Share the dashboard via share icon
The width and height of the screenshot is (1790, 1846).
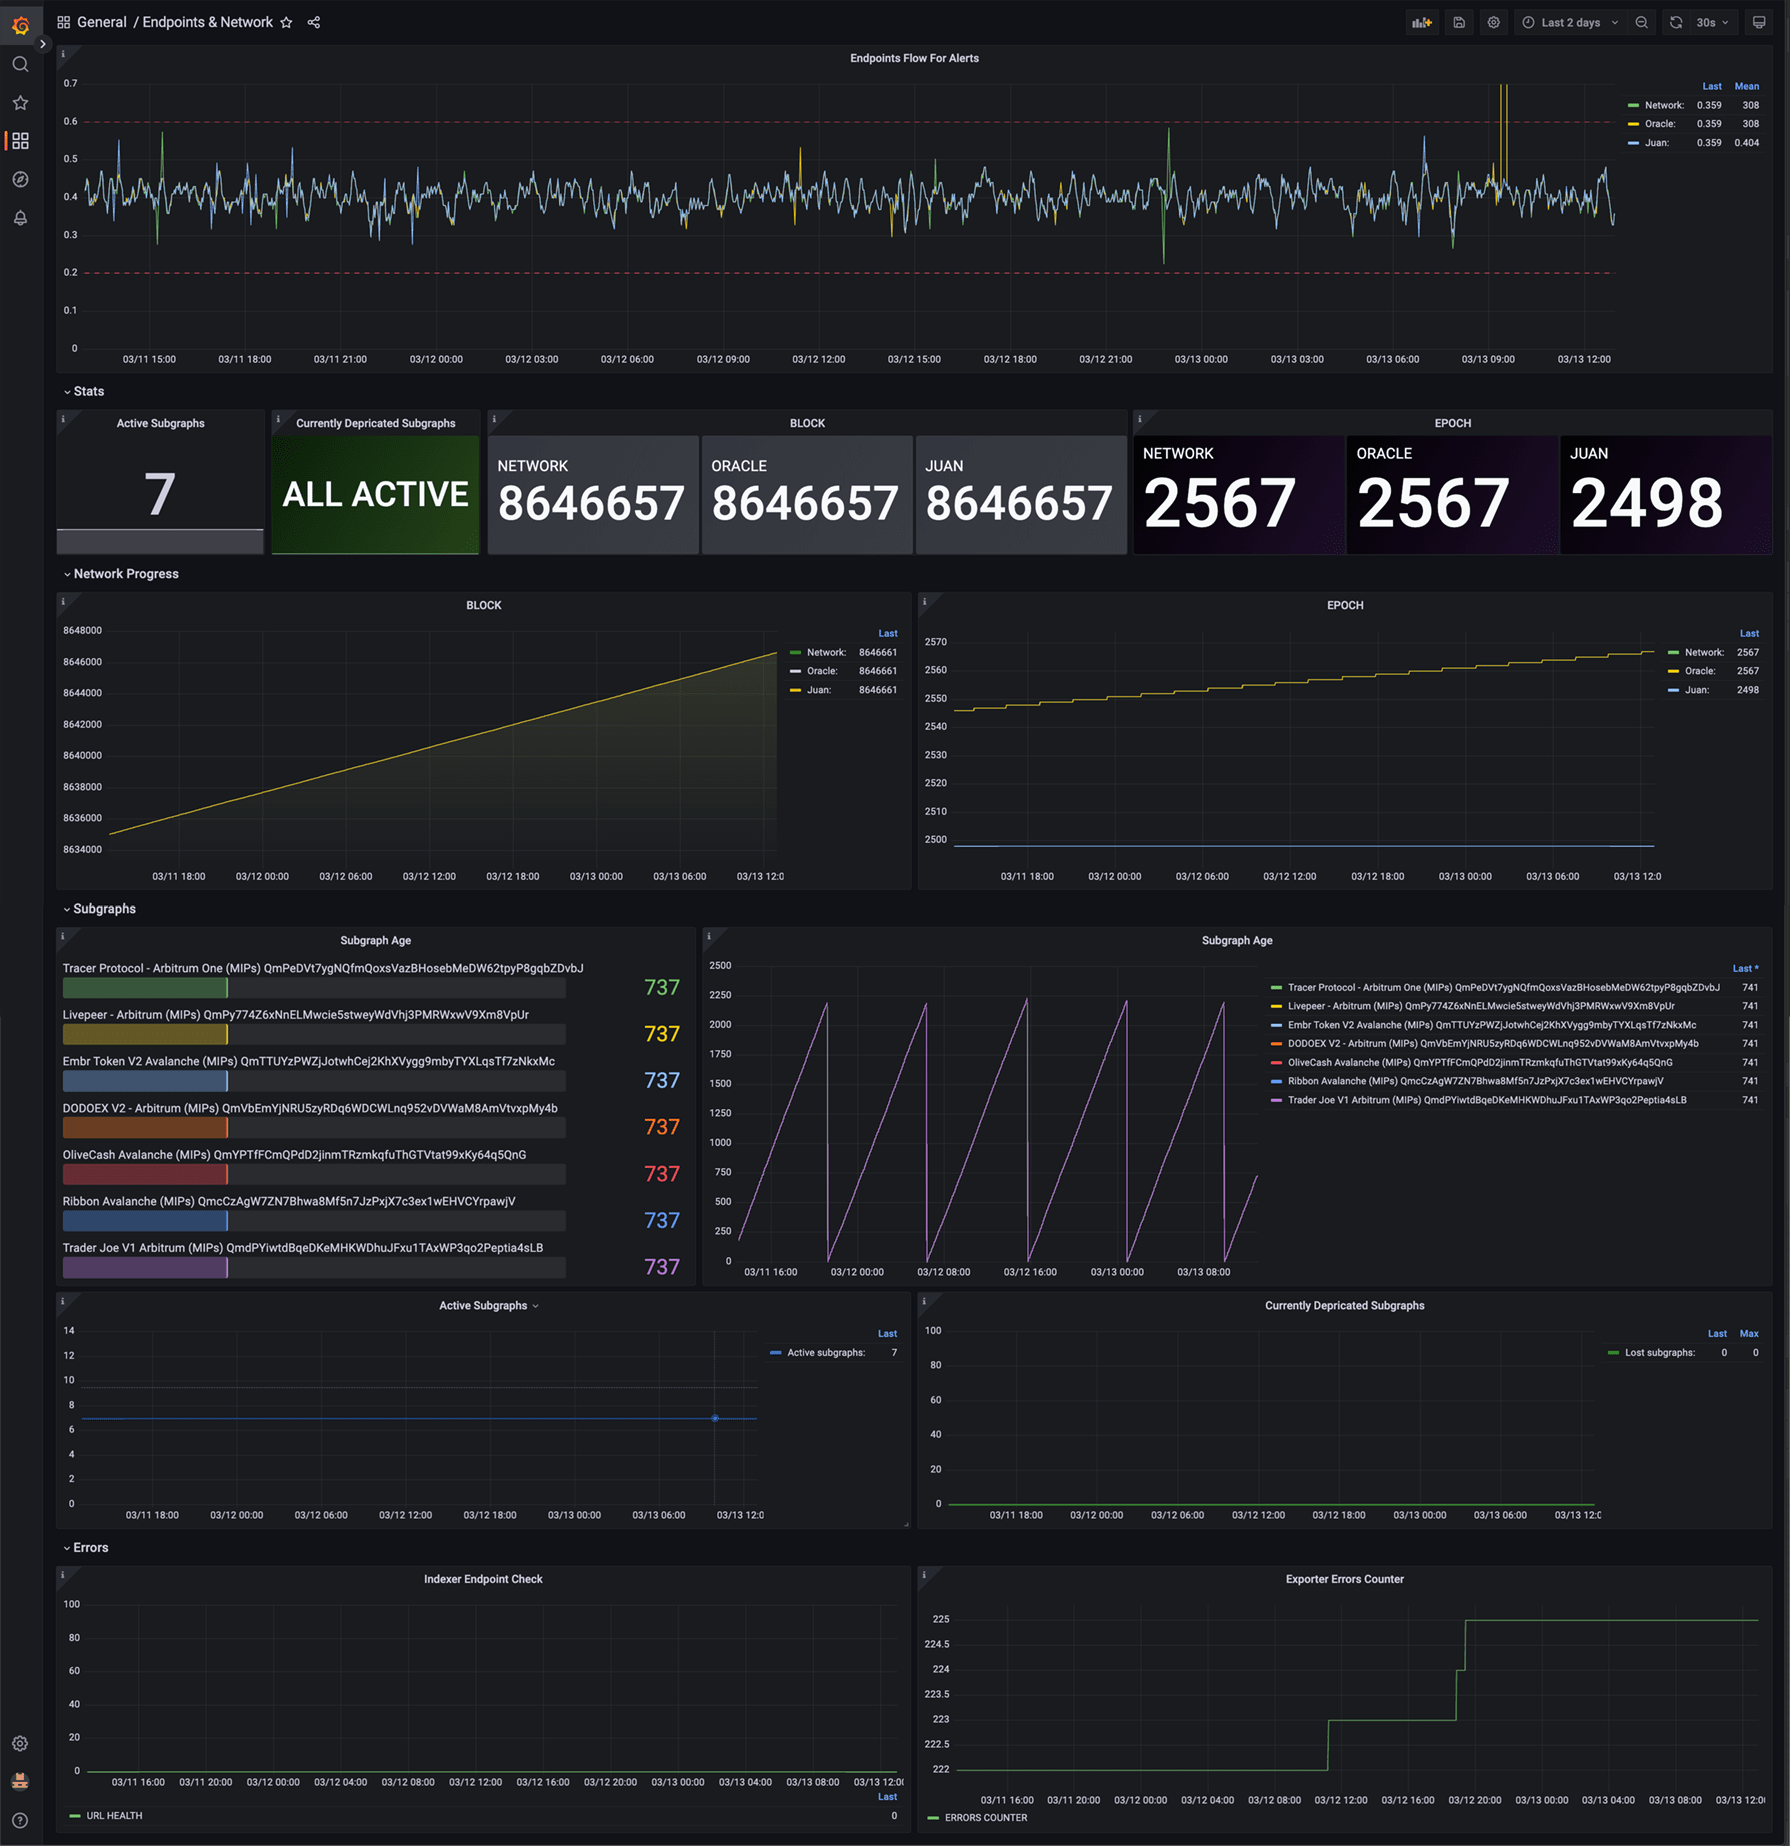coord(314,22)
